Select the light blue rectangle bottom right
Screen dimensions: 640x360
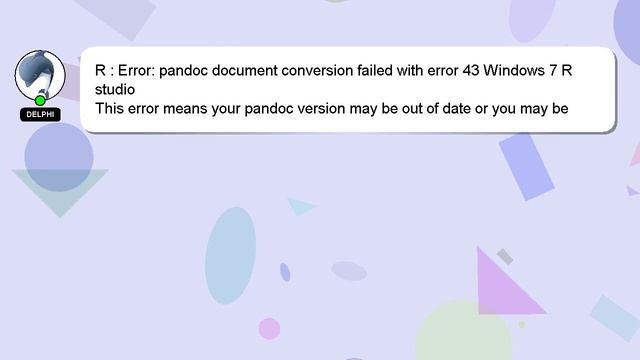pyautogui.click(x=615, y=318)
